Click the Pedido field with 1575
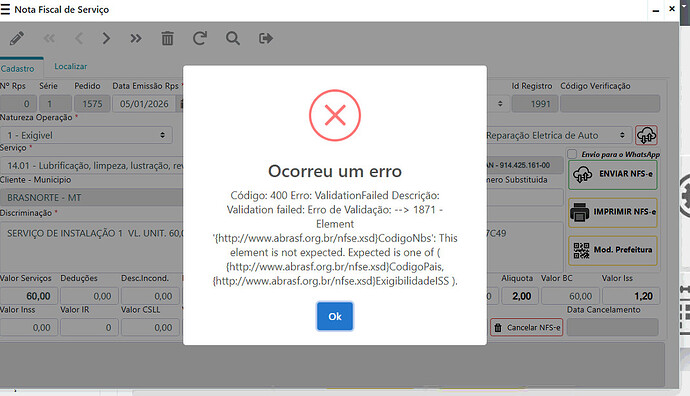This screenshot has width=690, height=396. pos(92,104)
